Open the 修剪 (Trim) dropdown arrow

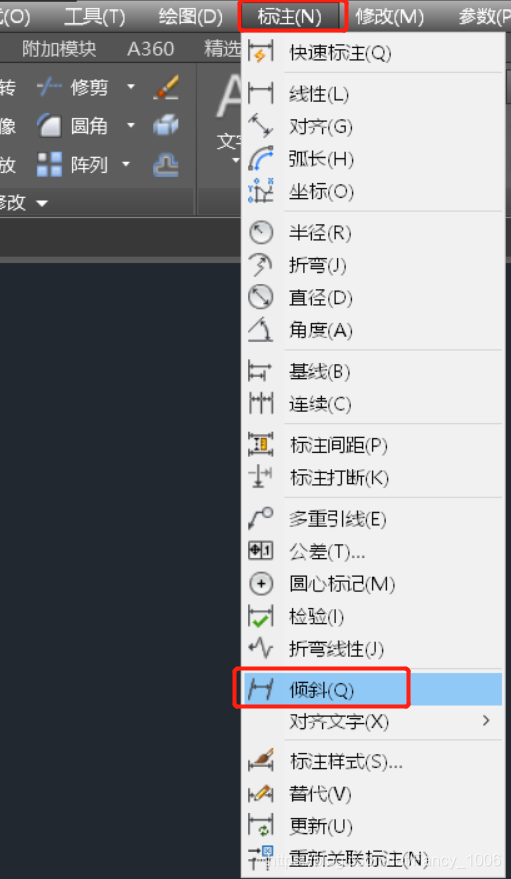tap(131, 86)
